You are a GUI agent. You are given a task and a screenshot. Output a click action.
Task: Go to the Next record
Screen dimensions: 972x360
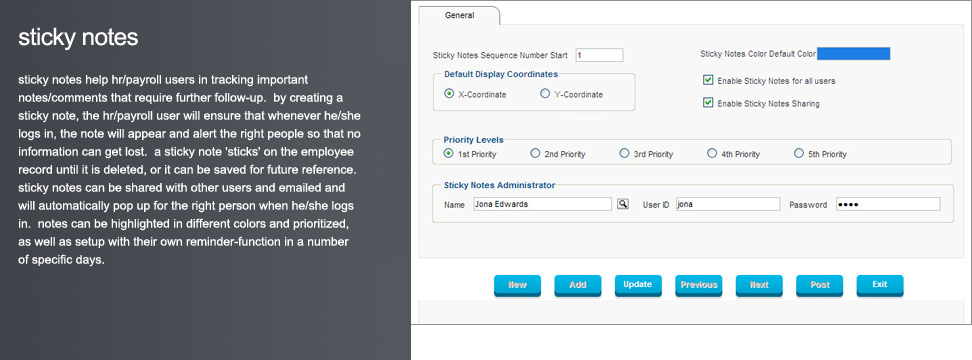click(x=759, y=285)
